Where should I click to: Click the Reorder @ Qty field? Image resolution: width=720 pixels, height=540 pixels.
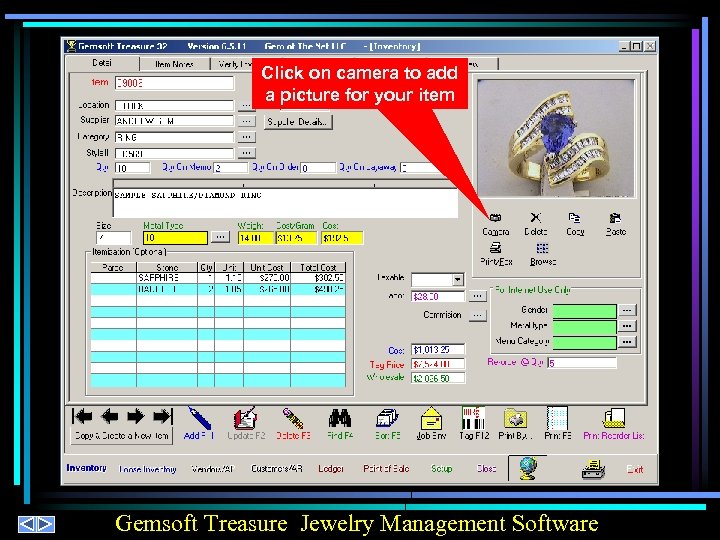[581, 363]
